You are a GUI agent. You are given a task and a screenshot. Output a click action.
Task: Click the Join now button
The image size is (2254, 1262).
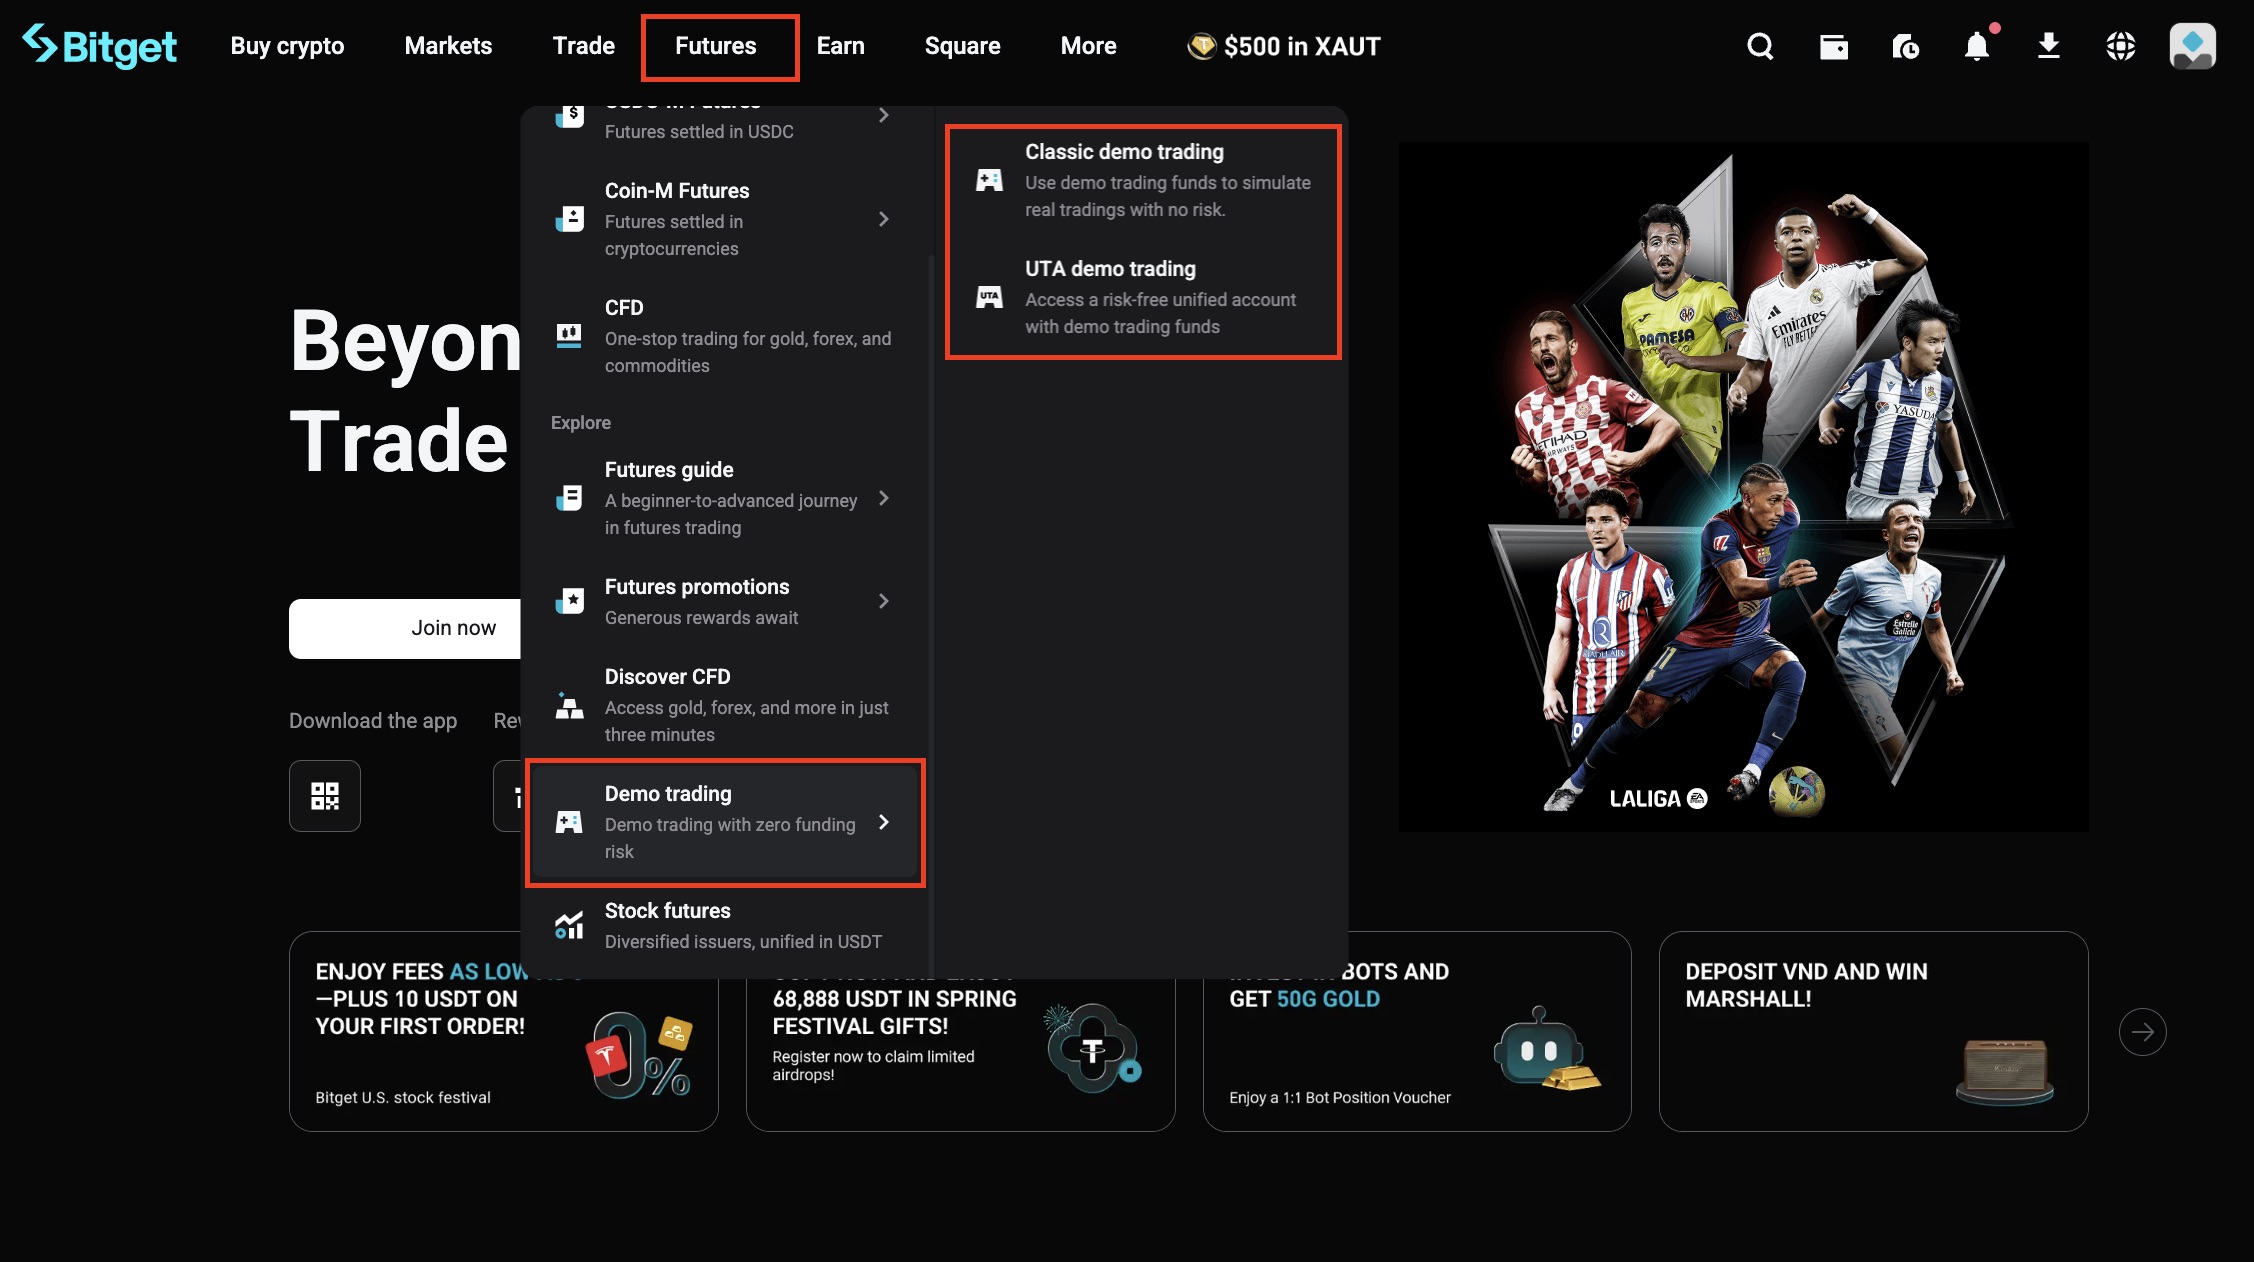[453, 628]
